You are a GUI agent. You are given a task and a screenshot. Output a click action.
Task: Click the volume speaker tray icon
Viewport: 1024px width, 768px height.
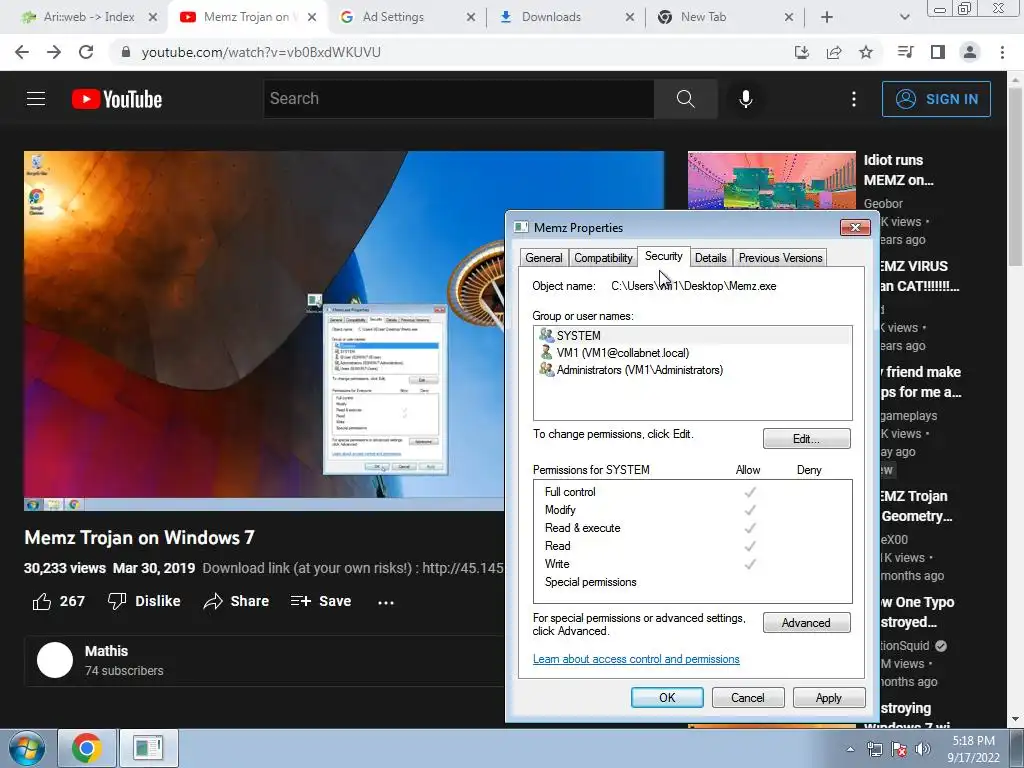click(x=922, y=749)
